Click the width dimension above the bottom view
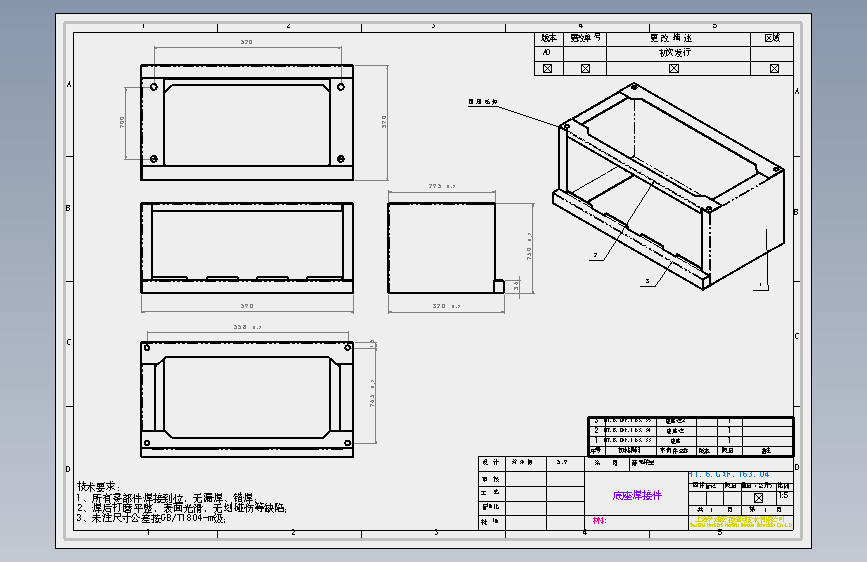 247,327
